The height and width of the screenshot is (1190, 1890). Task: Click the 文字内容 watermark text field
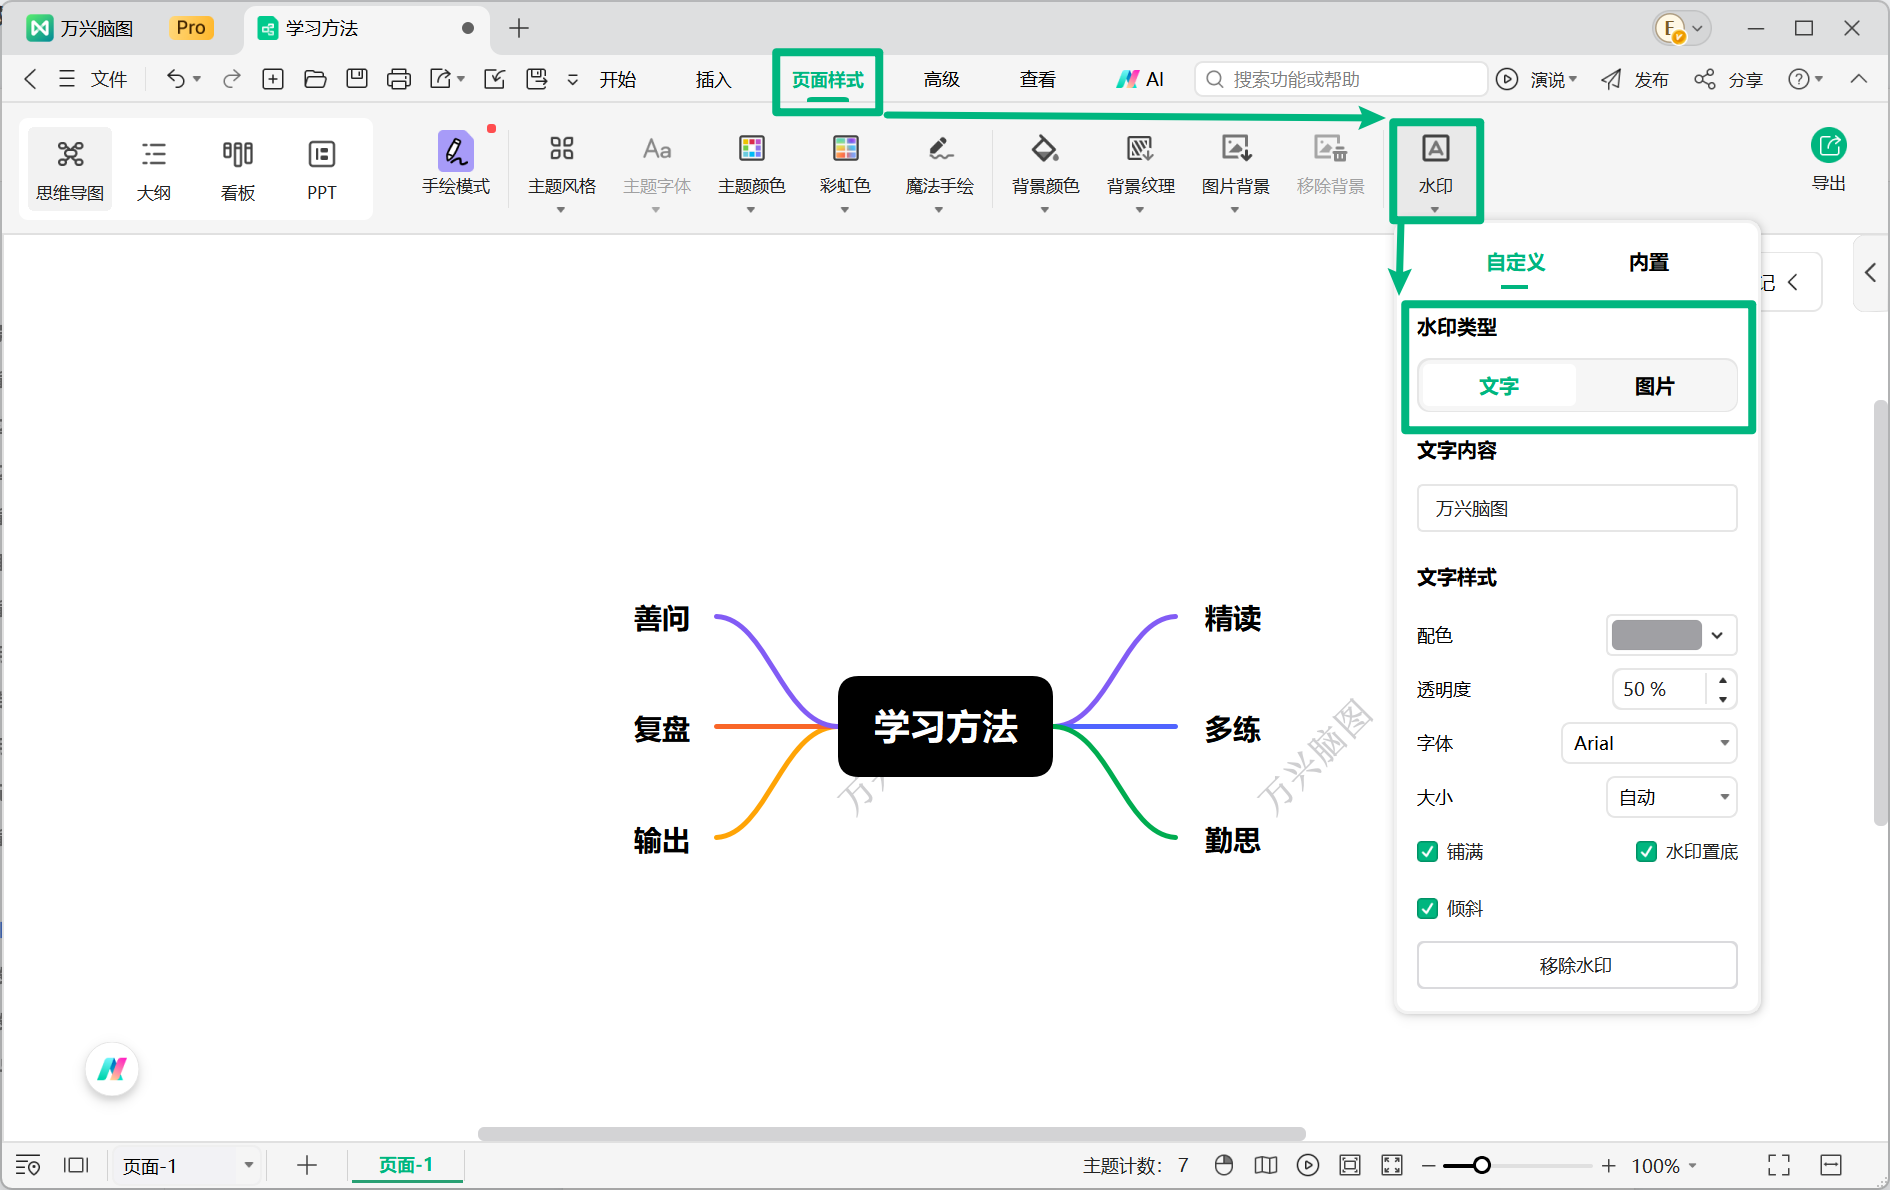[x=1576, y=508]
